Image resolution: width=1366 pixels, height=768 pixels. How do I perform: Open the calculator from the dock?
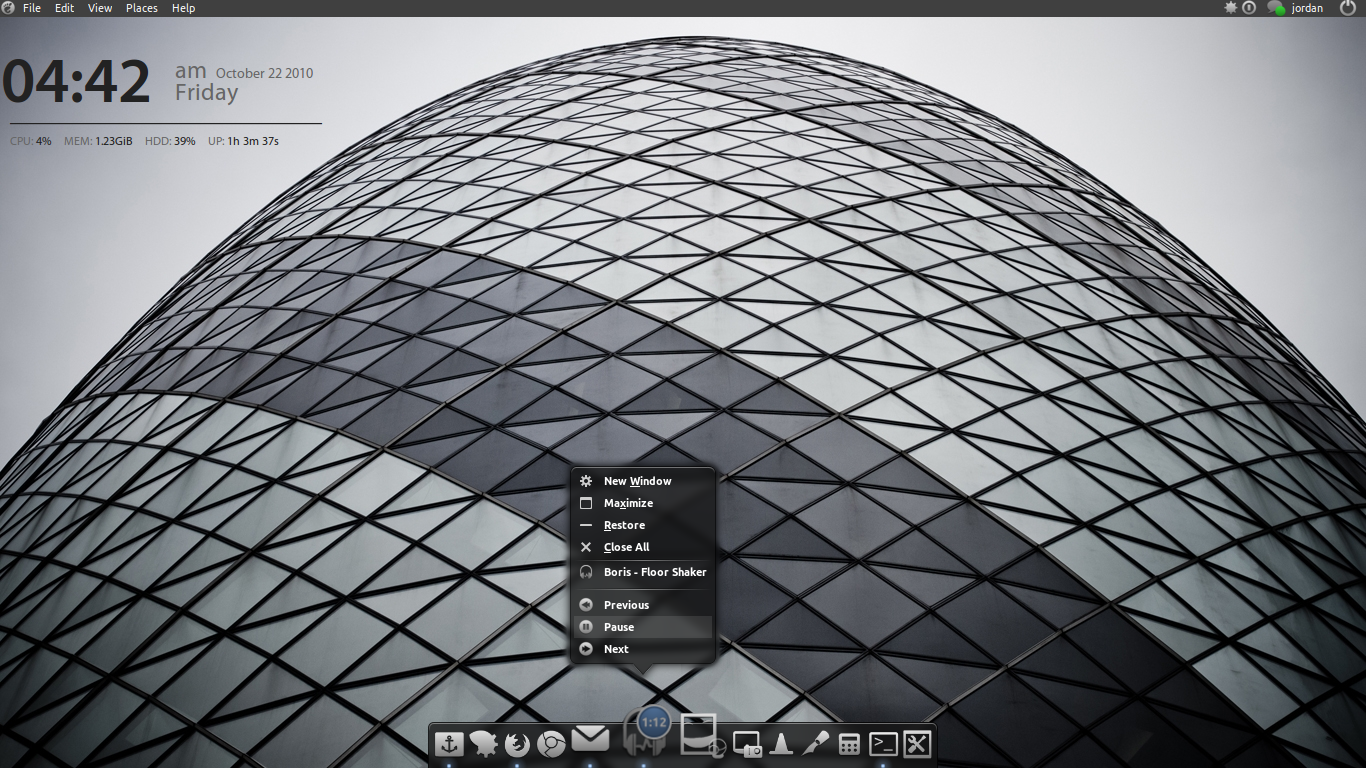pyautogui.click(x=849, y=744)
